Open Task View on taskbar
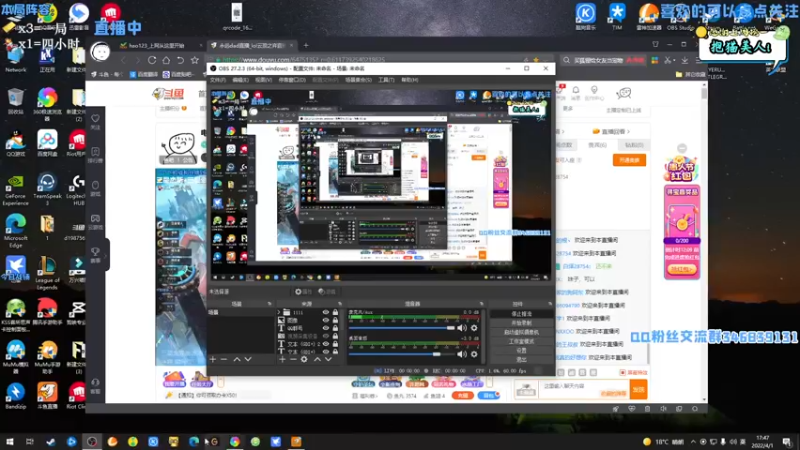800x450 pixels. pos(30,442)
